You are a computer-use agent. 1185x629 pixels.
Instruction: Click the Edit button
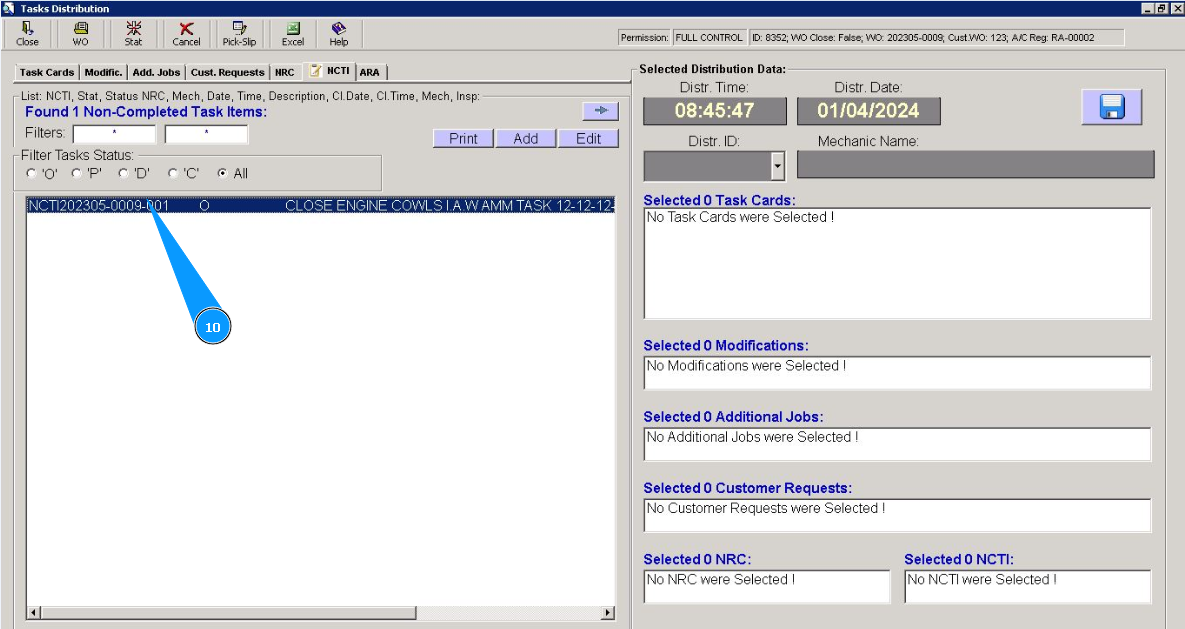tap(589, 138)
